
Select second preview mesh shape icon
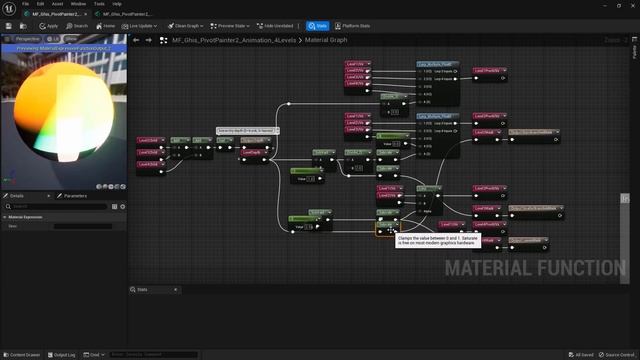click(105, 187)
